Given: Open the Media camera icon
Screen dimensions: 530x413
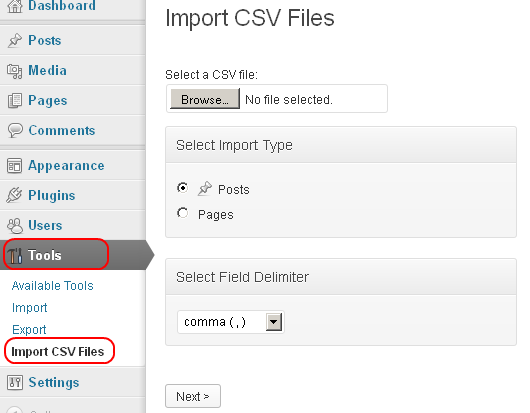Looking at the screenshot, I should (x=15, y=71).
